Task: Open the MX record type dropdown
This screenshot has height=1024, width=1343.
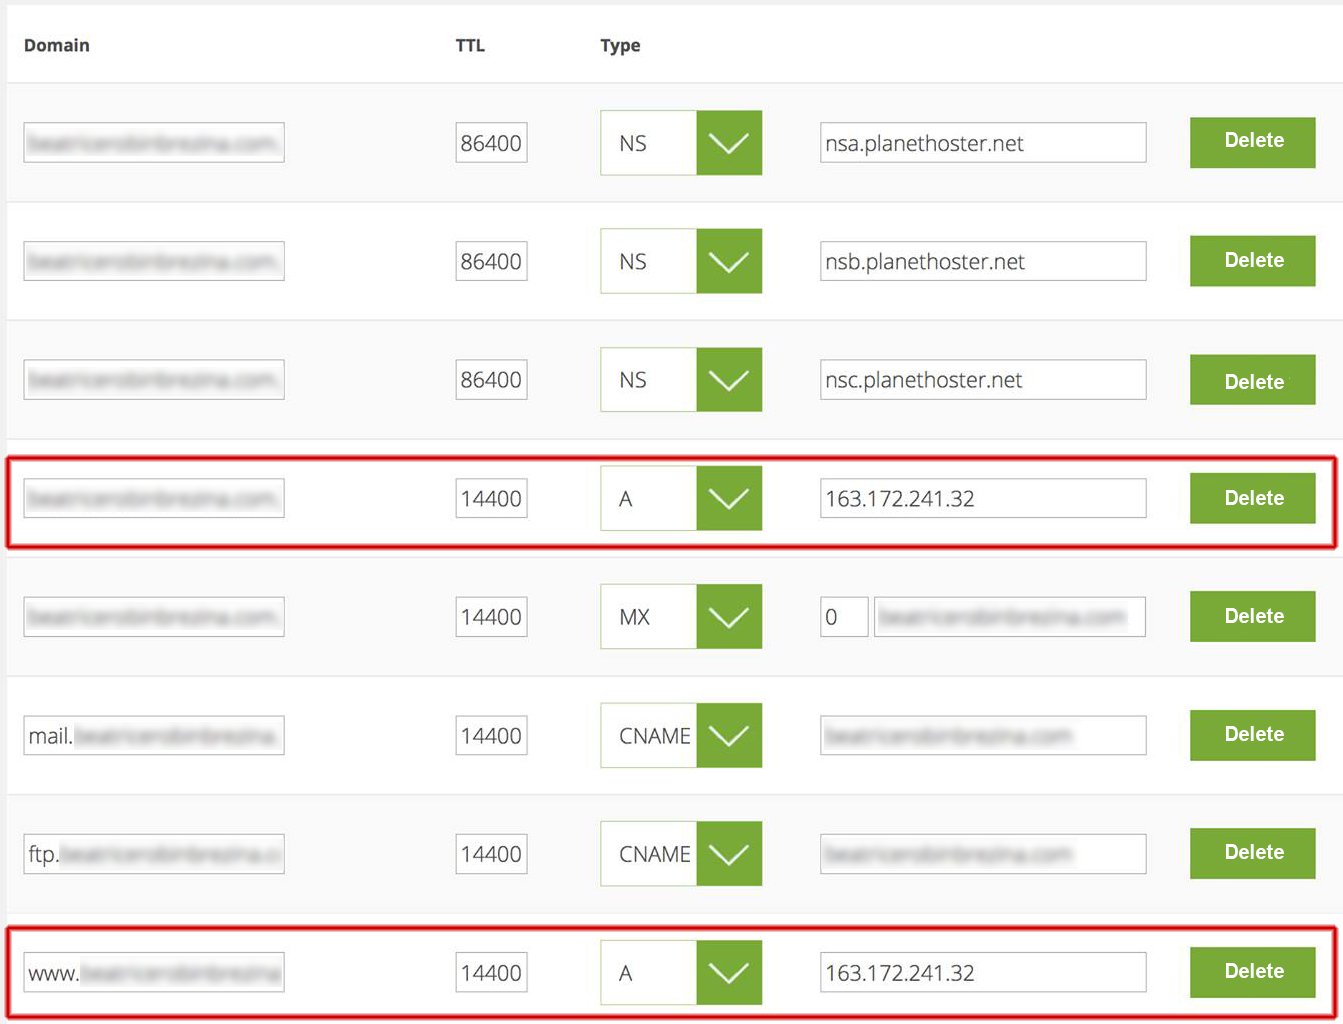Action: 728,617
